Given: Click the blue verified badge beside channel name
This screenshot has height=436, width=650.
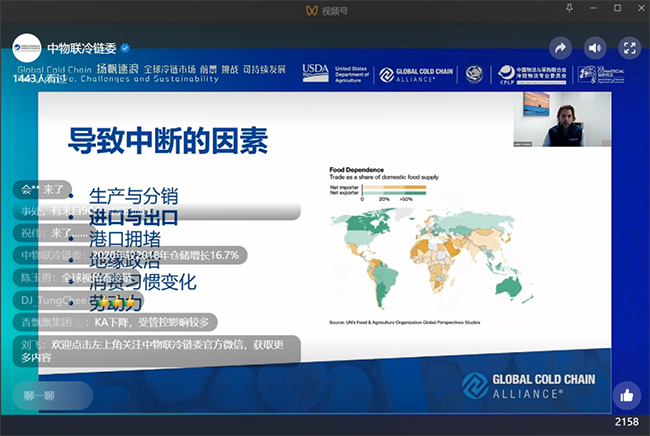Looking at the screenshot, I should tap(126, 47).
